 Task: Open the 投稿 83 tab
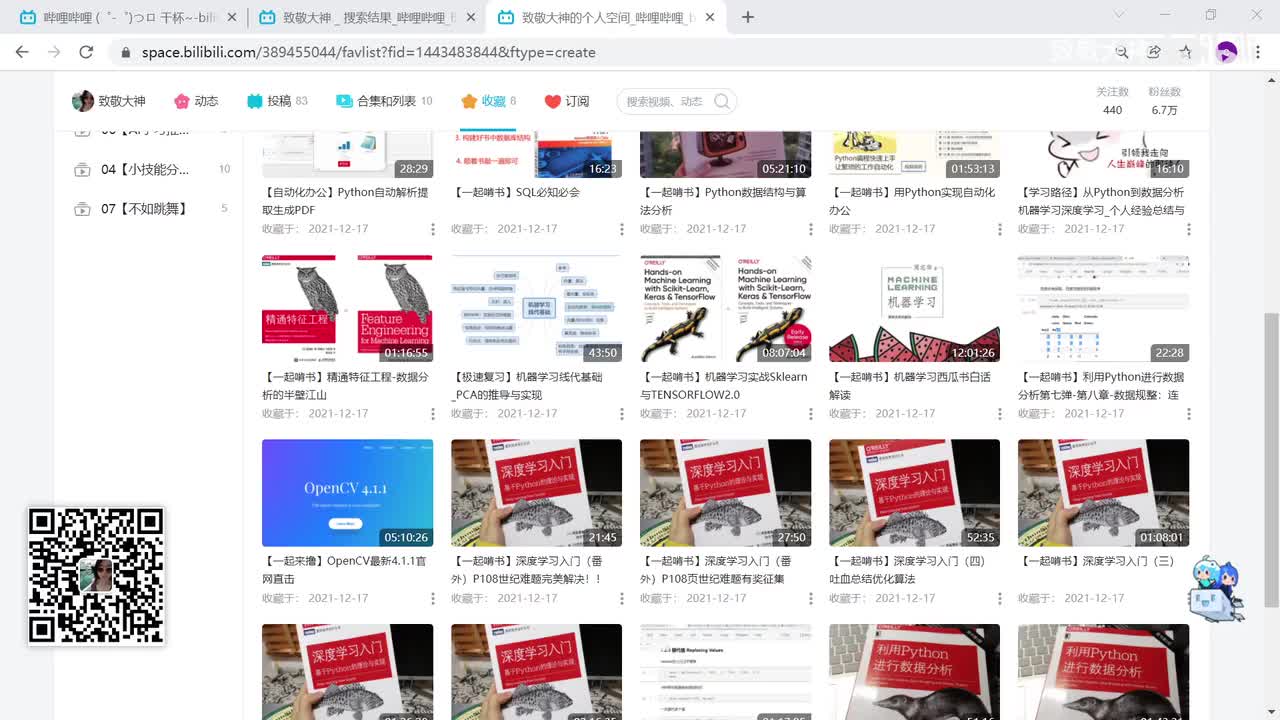click(x=277, y=101)
